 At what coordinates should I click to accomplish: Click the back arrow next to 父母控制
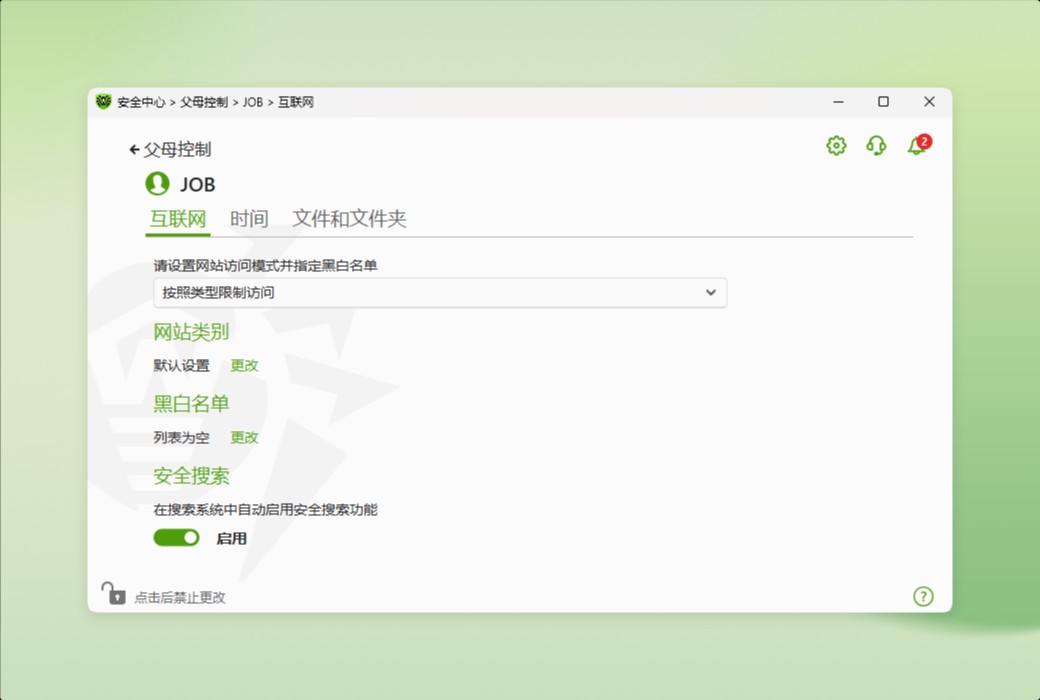[x=133, y=148]
